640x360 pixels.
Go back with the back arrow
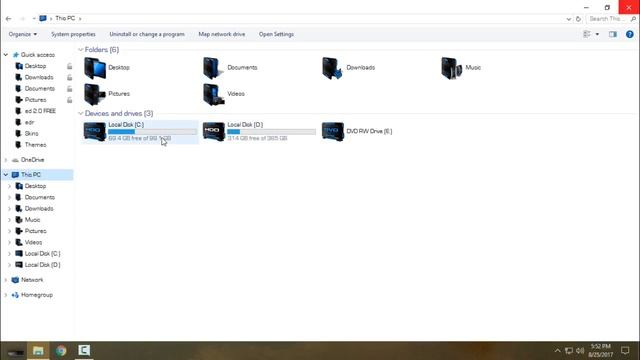point(9,19)
